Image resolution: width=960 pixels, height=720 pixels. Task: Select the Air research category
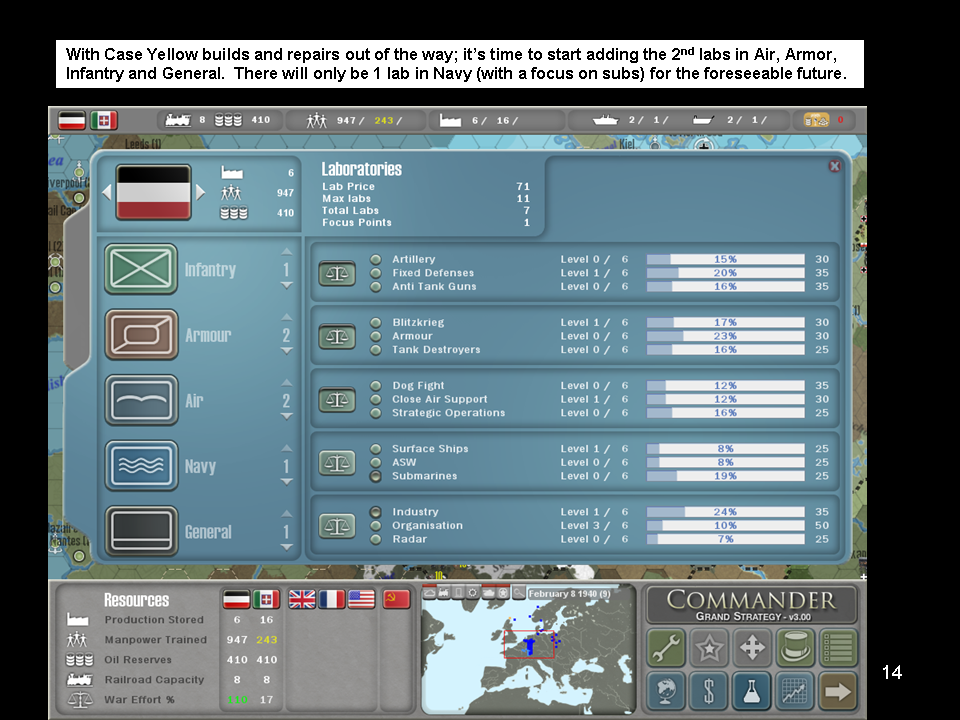click(141, 401)
